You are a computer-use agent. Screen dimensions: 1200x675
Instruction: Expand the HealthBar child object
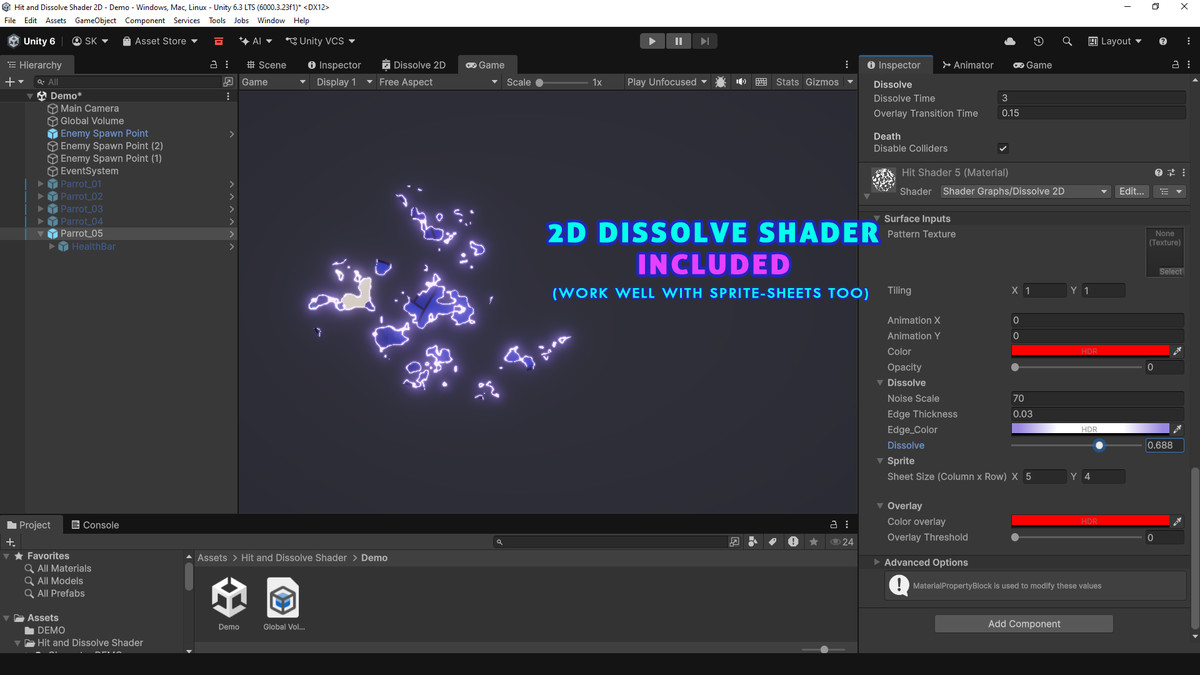(x=52, y=246)
